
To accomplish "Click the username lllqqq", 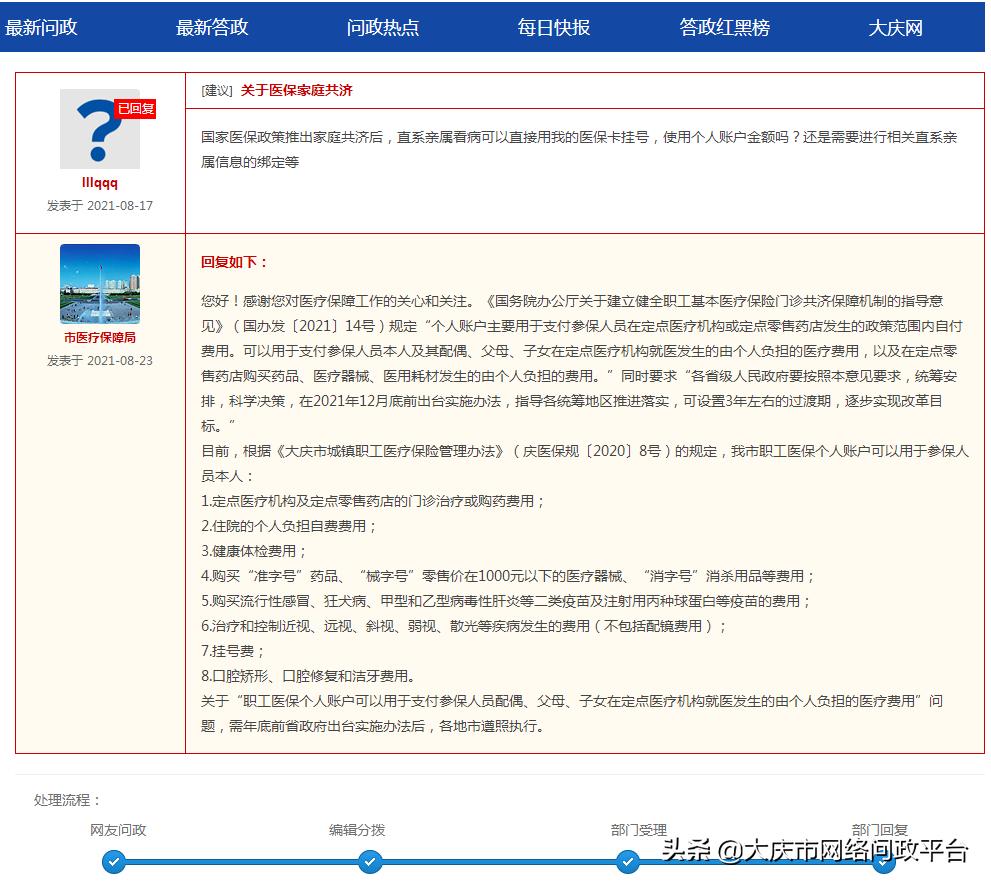I will click(100, 183).
